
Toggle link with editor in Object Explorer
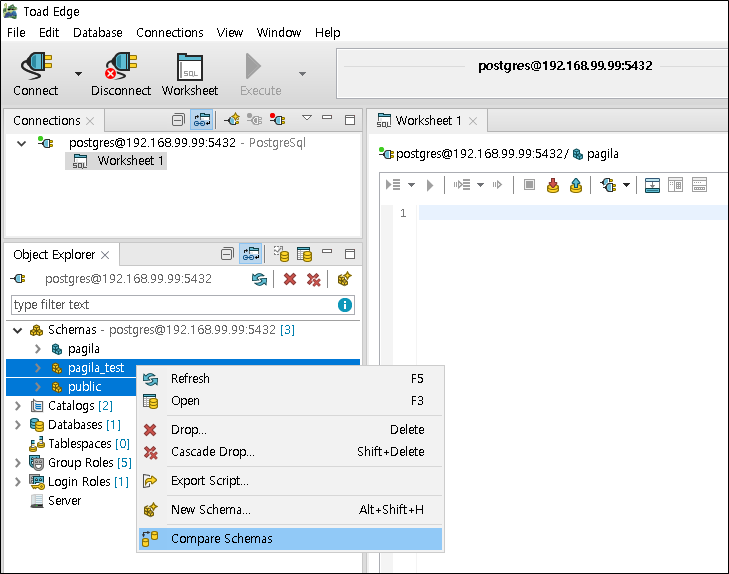click(251, 254)
